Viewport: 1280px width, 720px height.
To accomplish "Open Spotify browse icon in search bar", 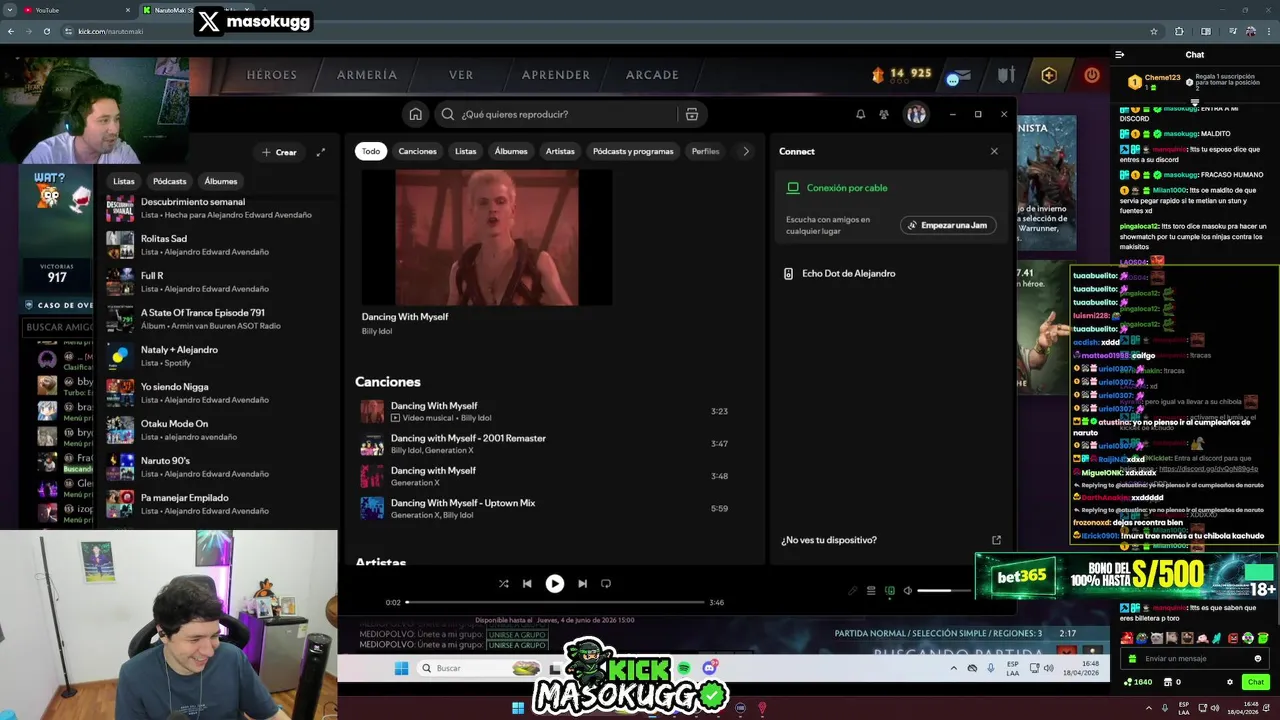I will pos(692,114).
